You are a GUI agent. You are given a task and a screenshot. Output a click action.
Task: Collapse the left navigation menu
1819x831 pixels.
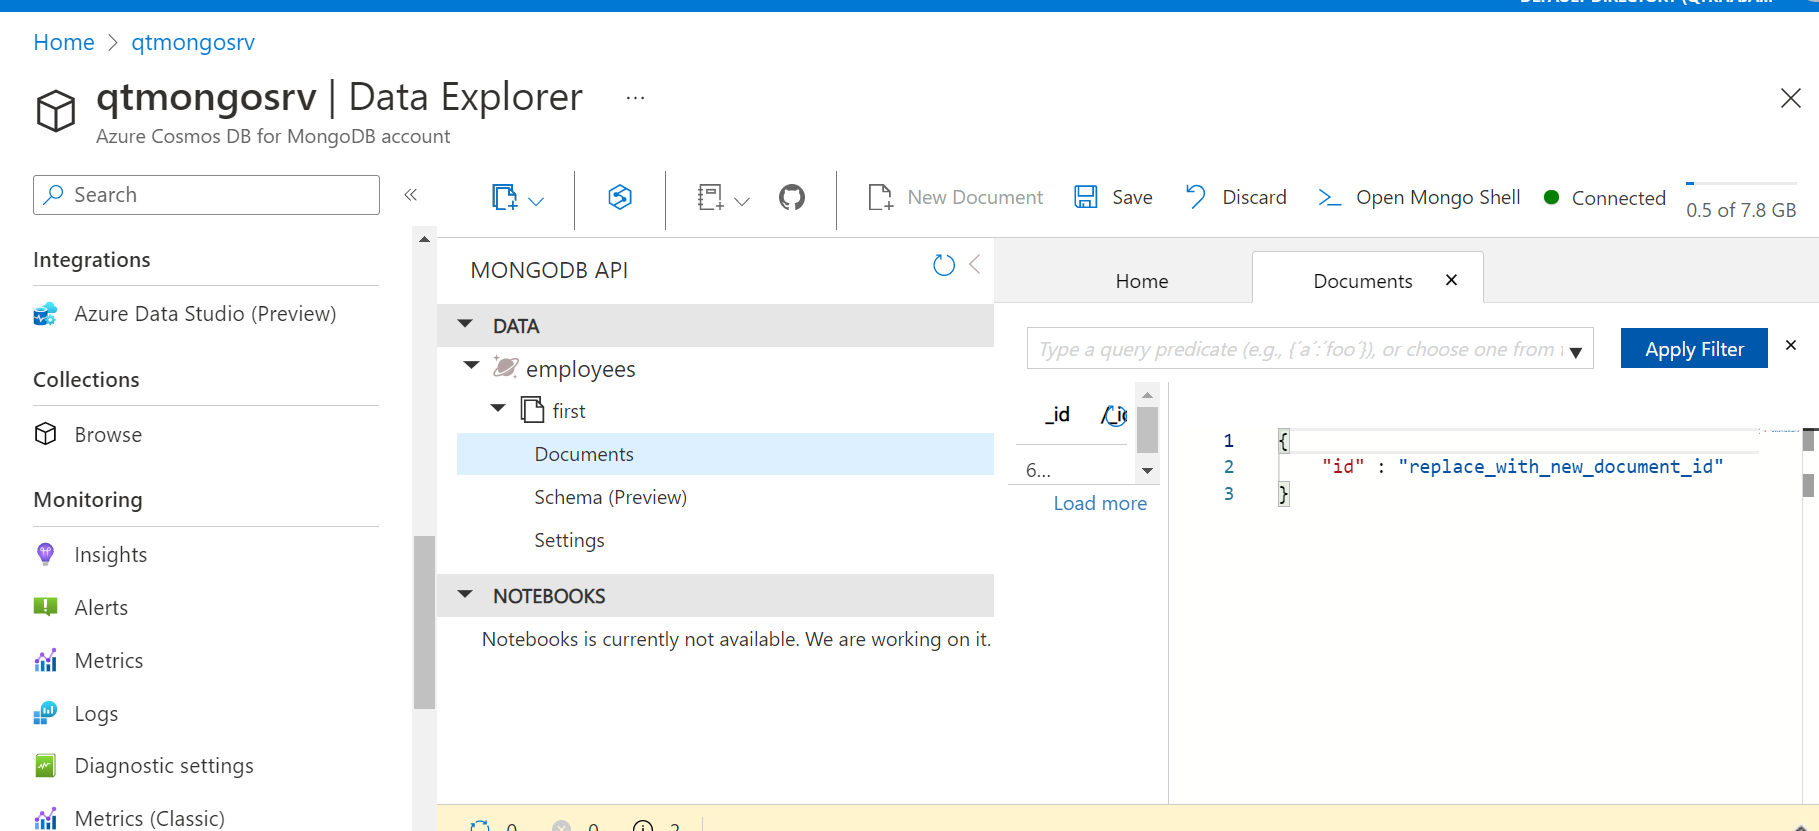[410, 195]
